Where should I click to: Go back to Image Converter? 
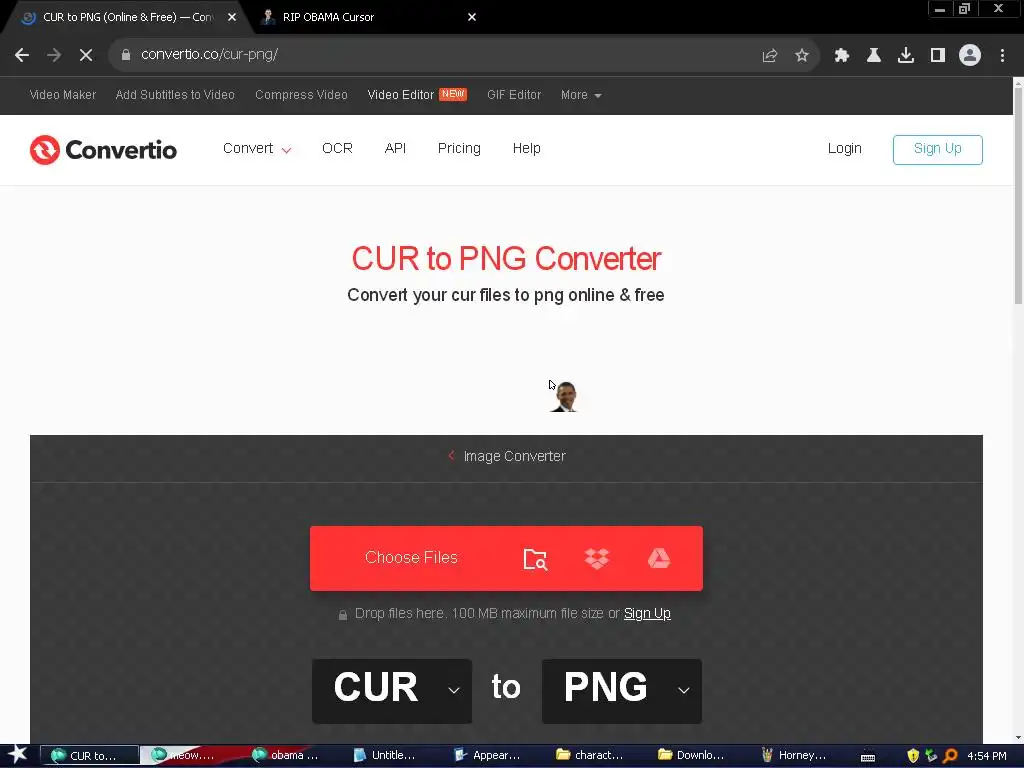507,456
